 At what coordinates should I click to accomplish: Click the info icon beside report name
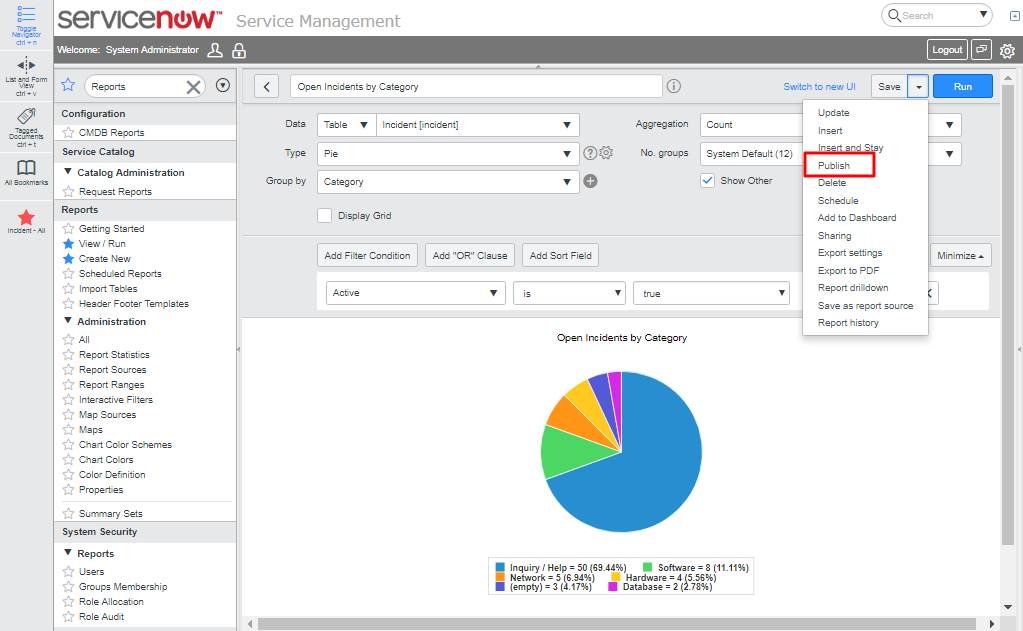[x=674, y=87]
